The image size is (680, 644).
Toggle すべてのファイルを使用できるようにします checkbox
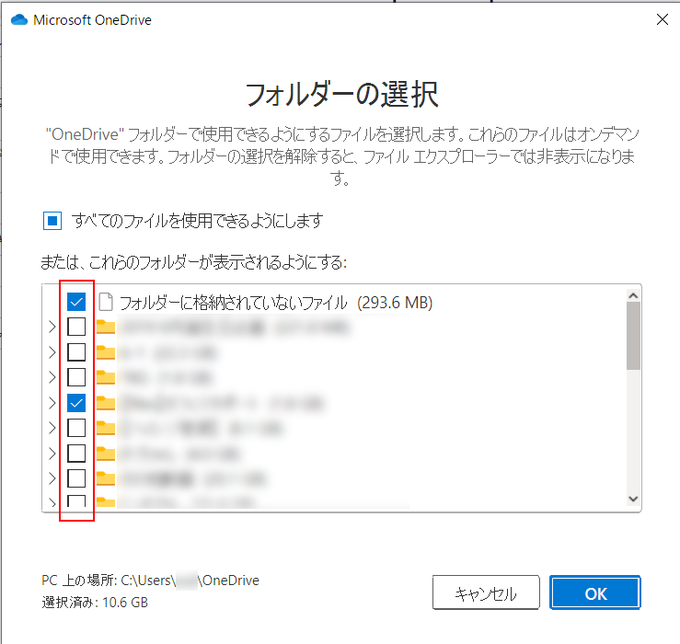[52, 221]
